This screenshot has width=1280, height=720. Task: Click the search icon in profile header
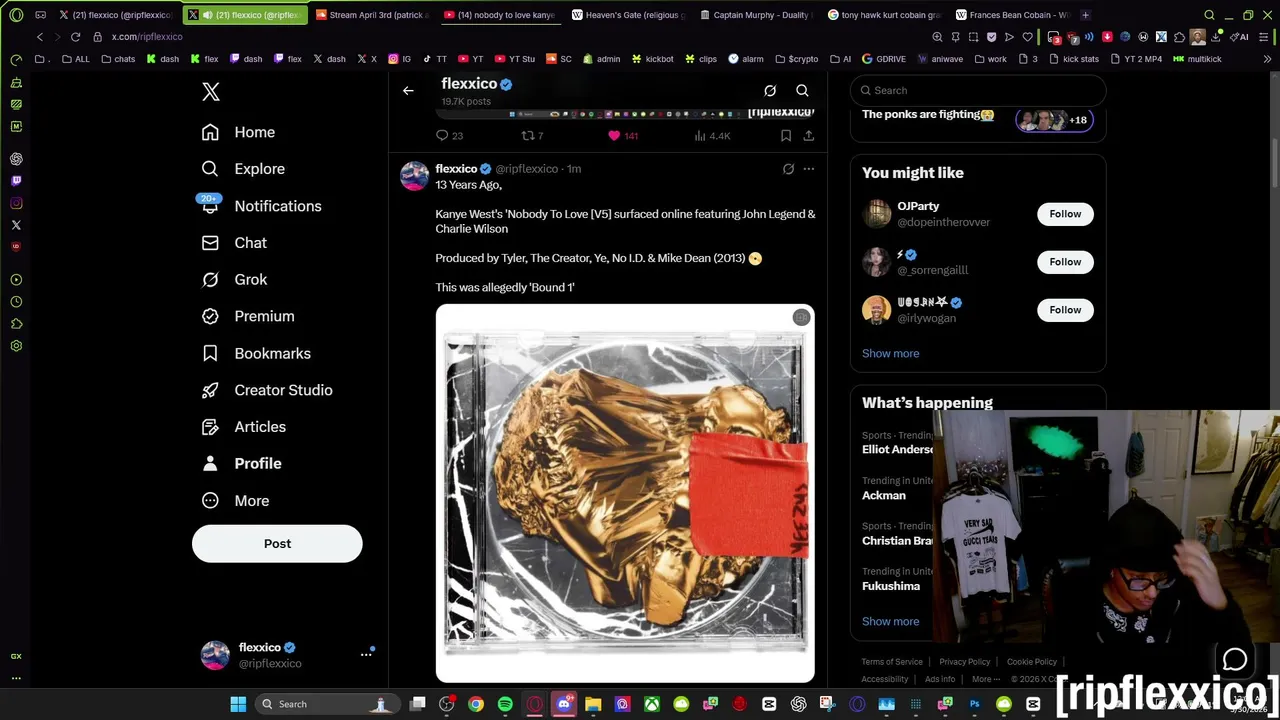802,91
